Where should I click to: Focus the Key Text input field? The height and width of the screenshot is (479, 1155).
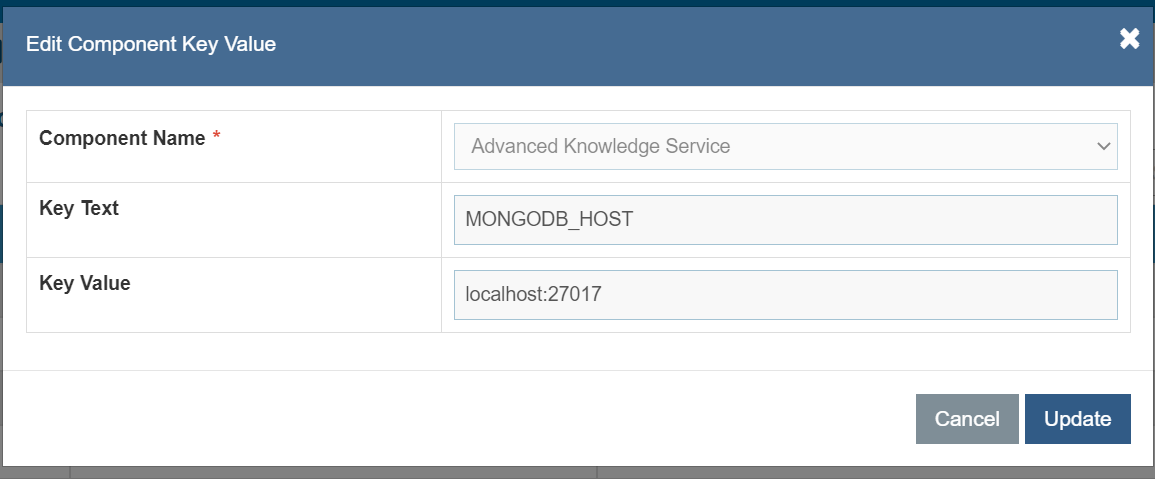click(785, 220)
